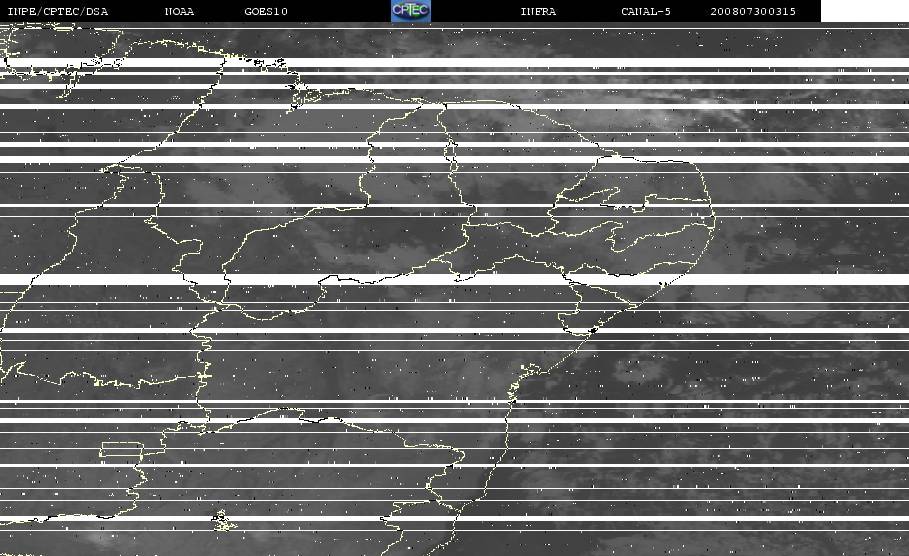Click the river mouth outline on north coast

299,96
